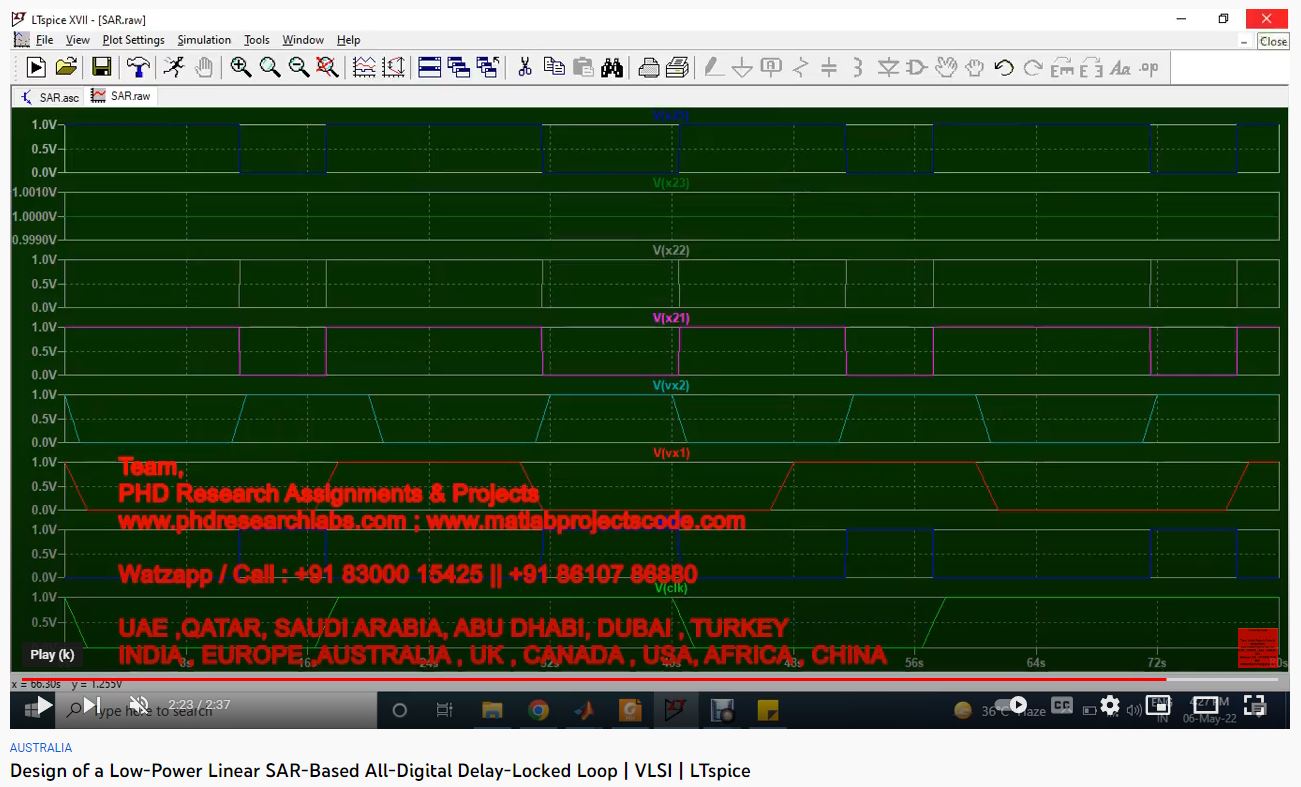
Task: Click the Run simulation toolbar icon
Action: [x=36, y=67]
